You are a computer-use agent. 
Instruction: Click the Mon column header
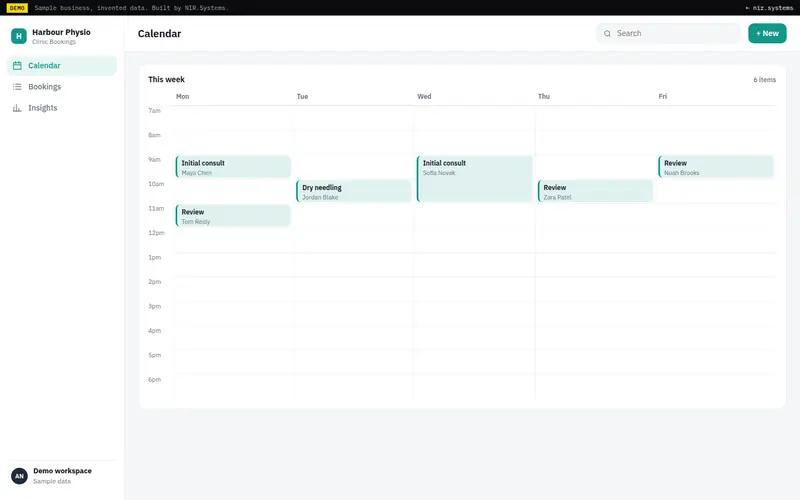pos(183,96)
